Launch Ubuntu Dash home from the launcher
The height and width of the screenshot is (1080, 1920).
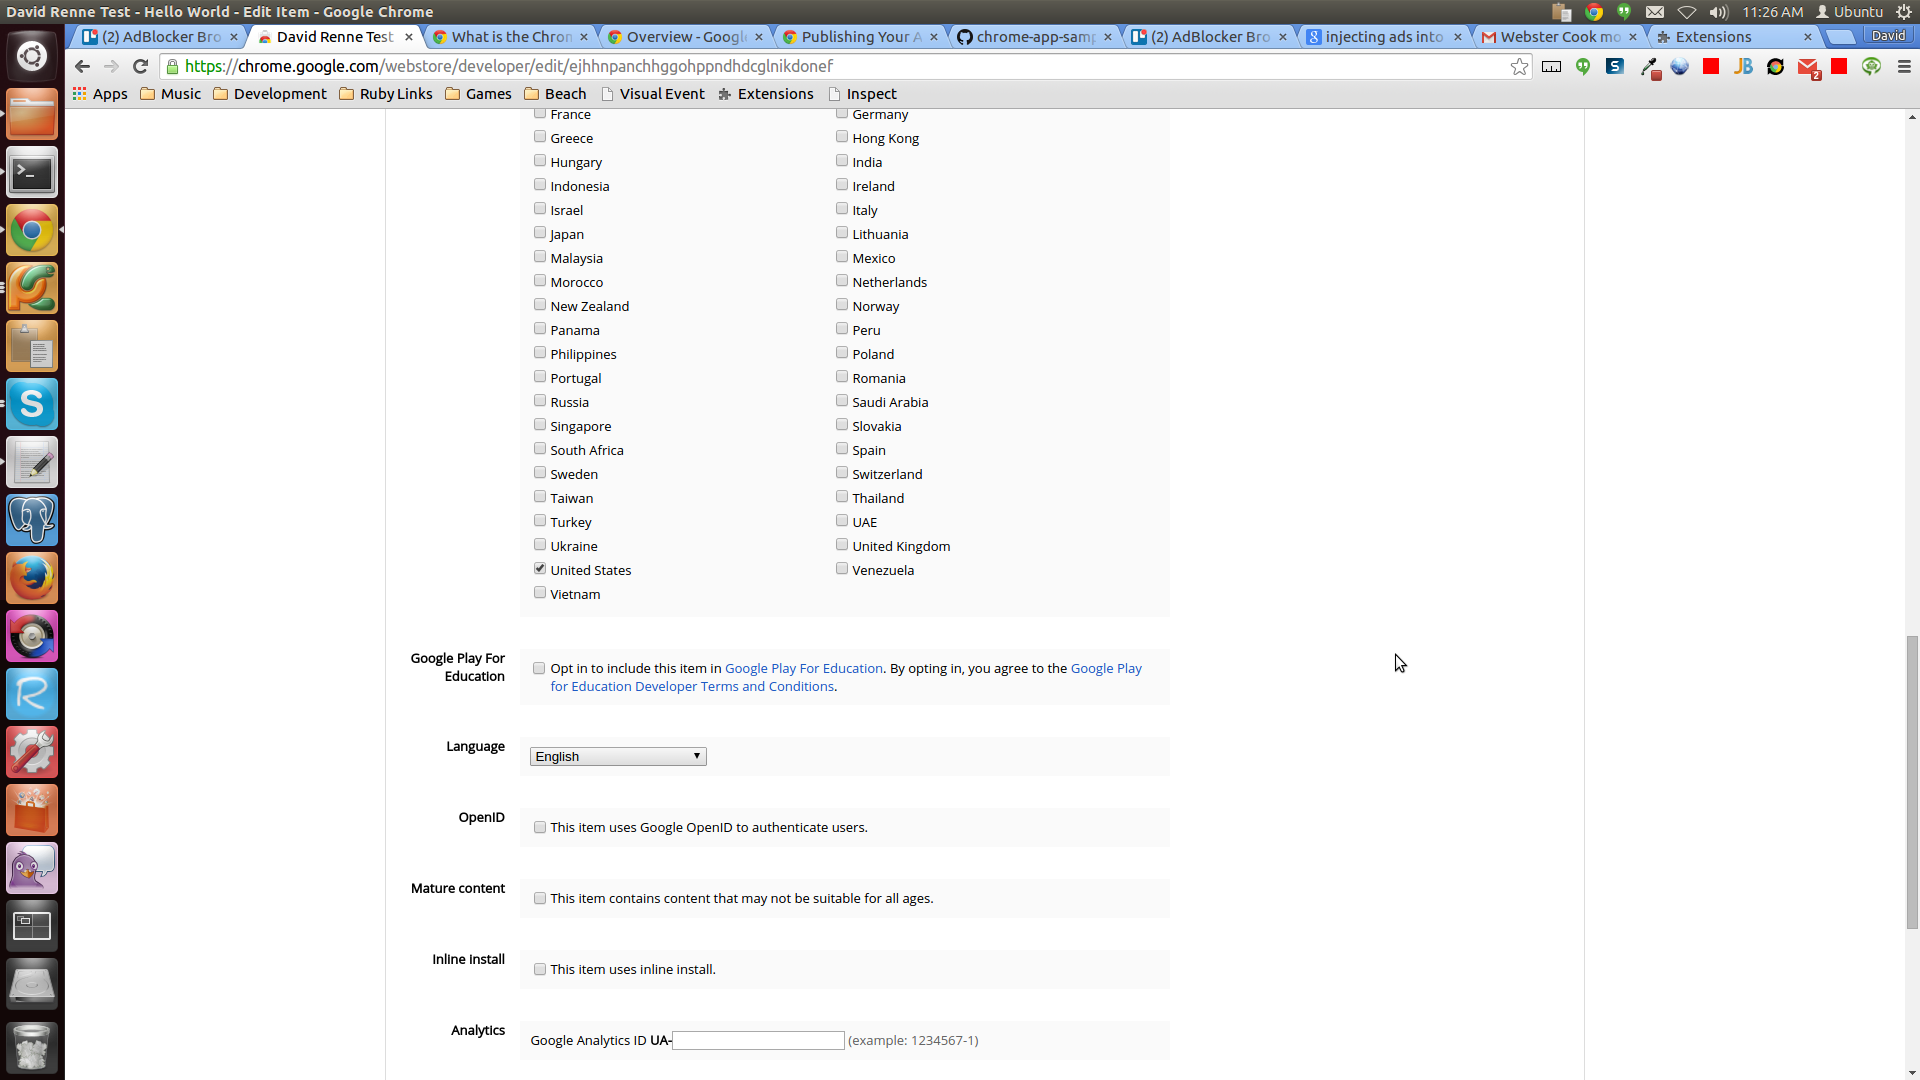tap(32, 56)
